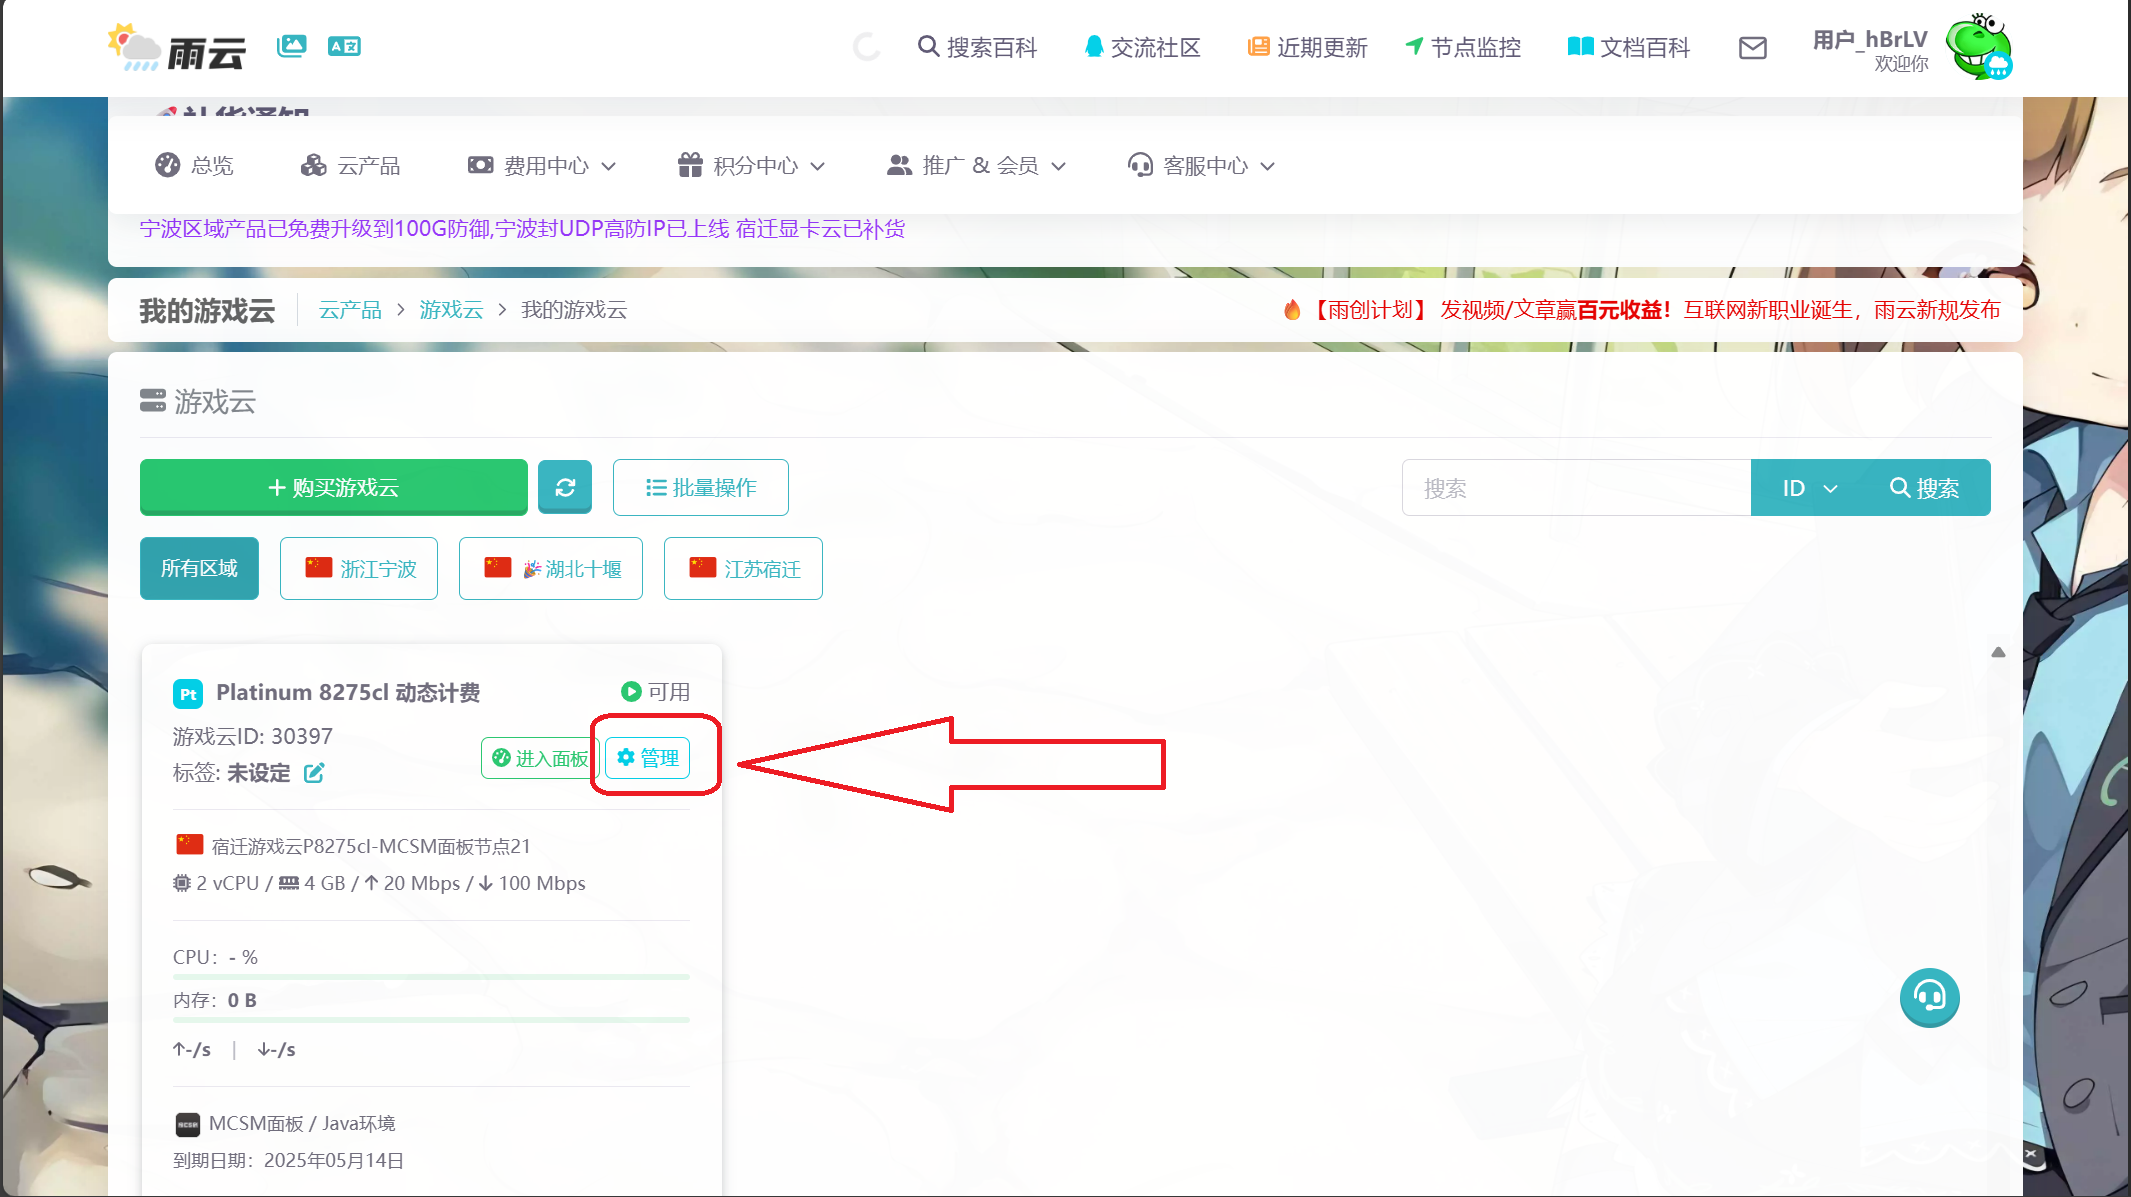Edit server tag with pencil icon
Viewport: 2131px width, 1197px height.
(314, 773)
